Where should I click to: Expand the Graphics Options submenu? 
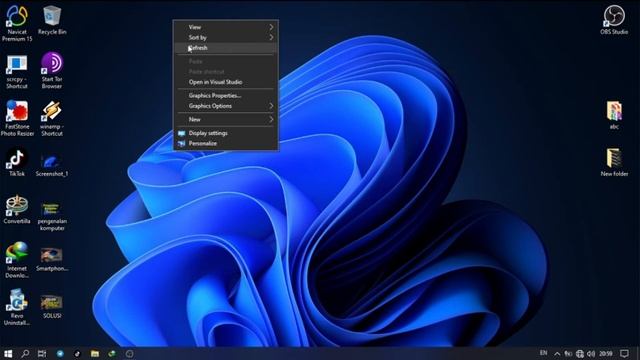pos(226,106)
